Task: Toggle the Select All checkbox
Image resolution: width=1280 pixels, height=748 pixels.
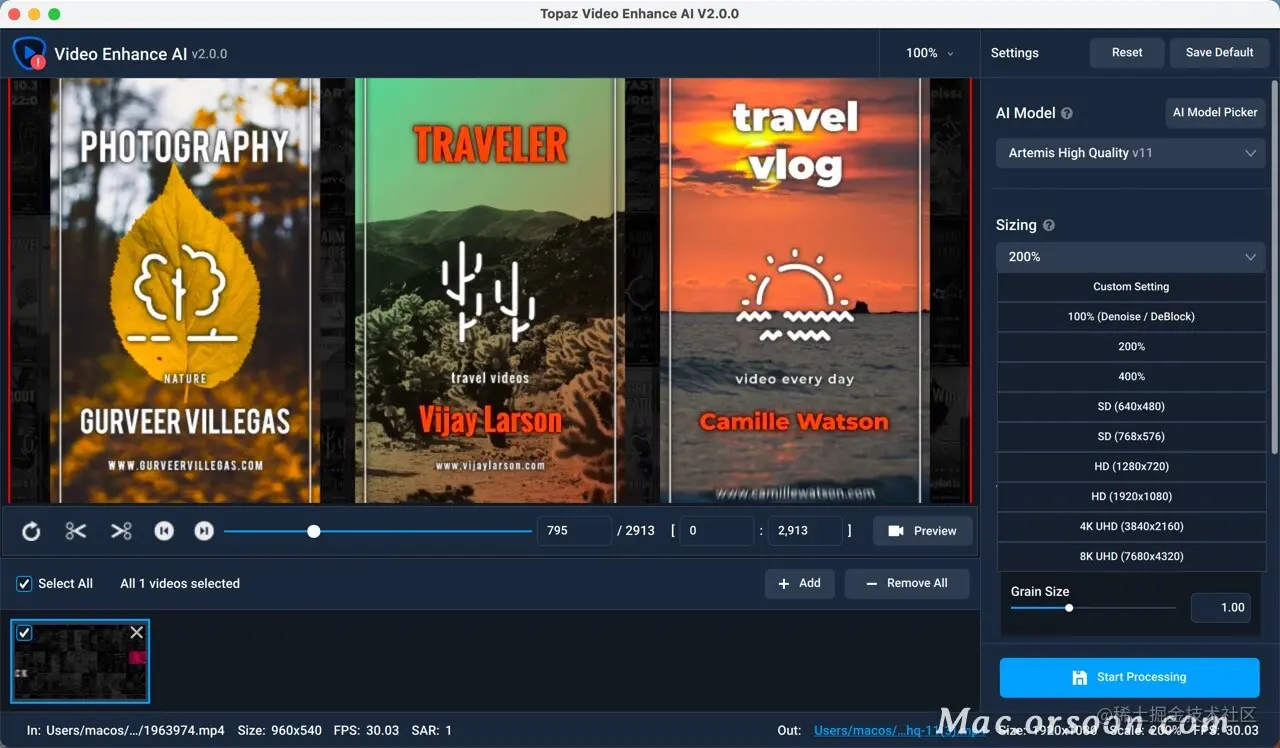Action: point(24,583)
